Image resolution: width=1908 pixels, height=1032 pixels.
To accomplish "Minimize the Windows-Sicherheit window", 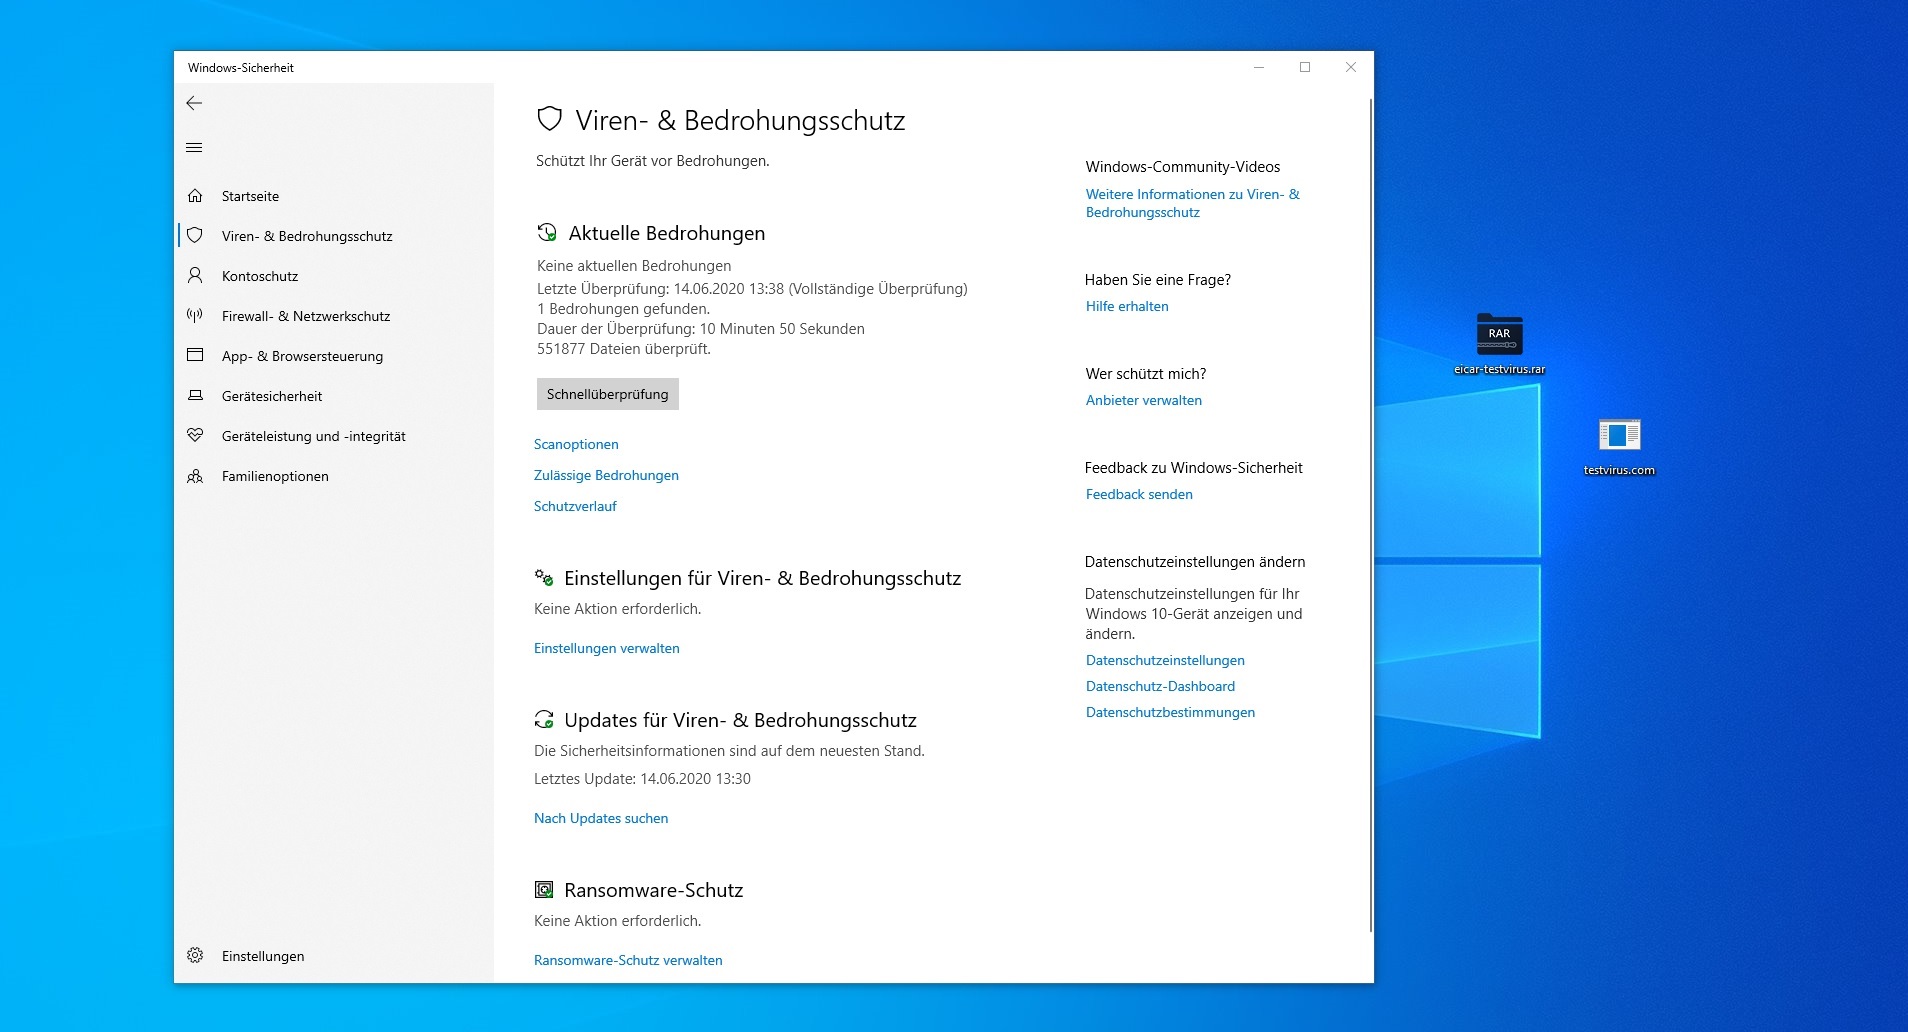I will pos(1259,67).
